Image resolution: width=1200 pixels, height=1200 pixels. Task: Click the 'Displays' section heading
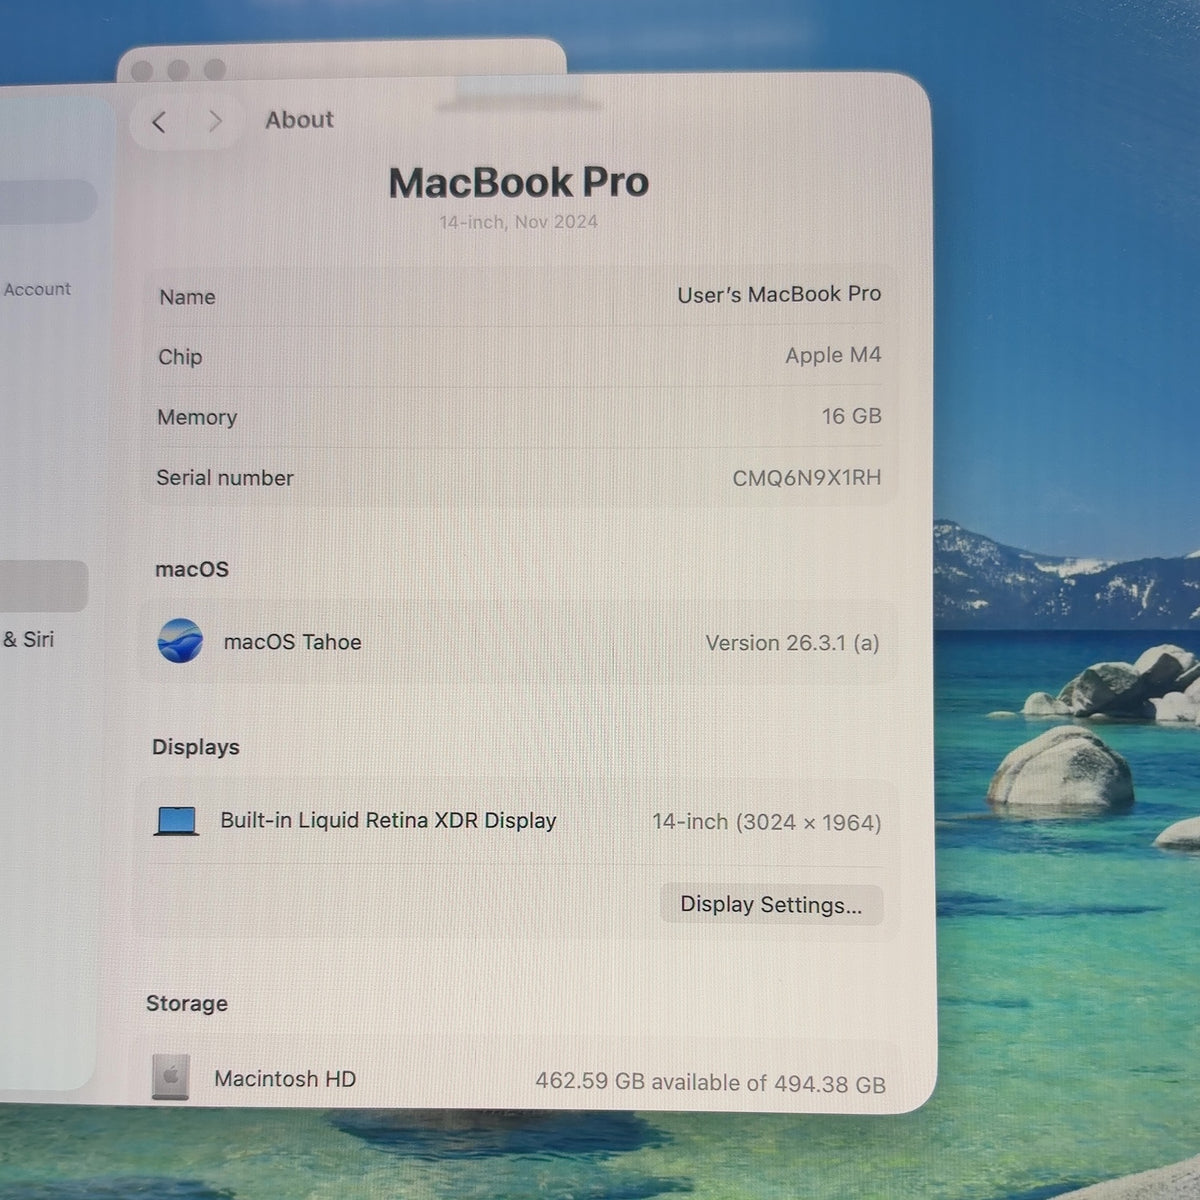pos(196,747)
